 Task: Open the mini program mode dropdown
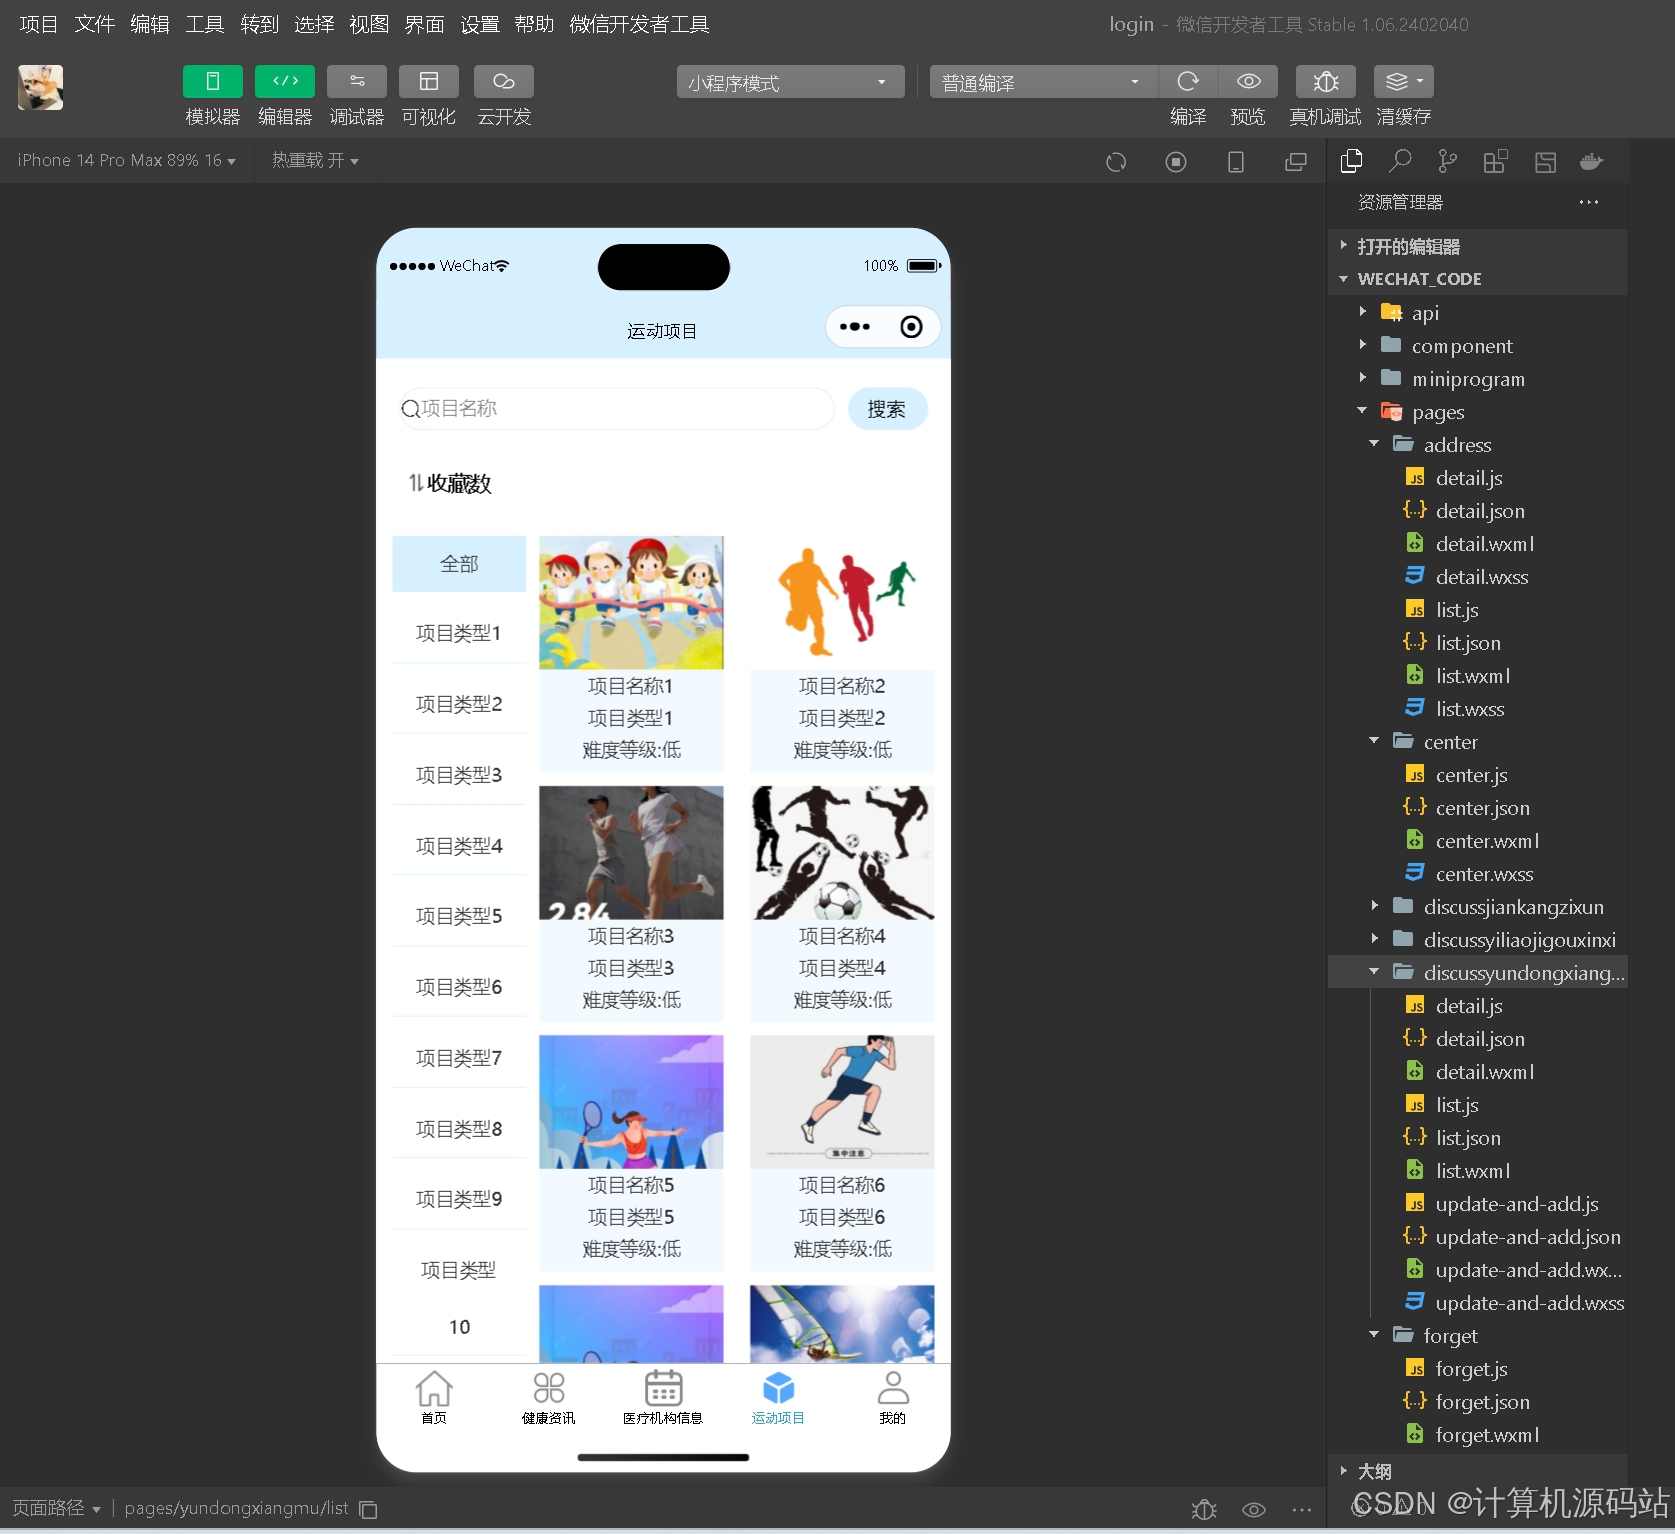[x=790, y=82]
